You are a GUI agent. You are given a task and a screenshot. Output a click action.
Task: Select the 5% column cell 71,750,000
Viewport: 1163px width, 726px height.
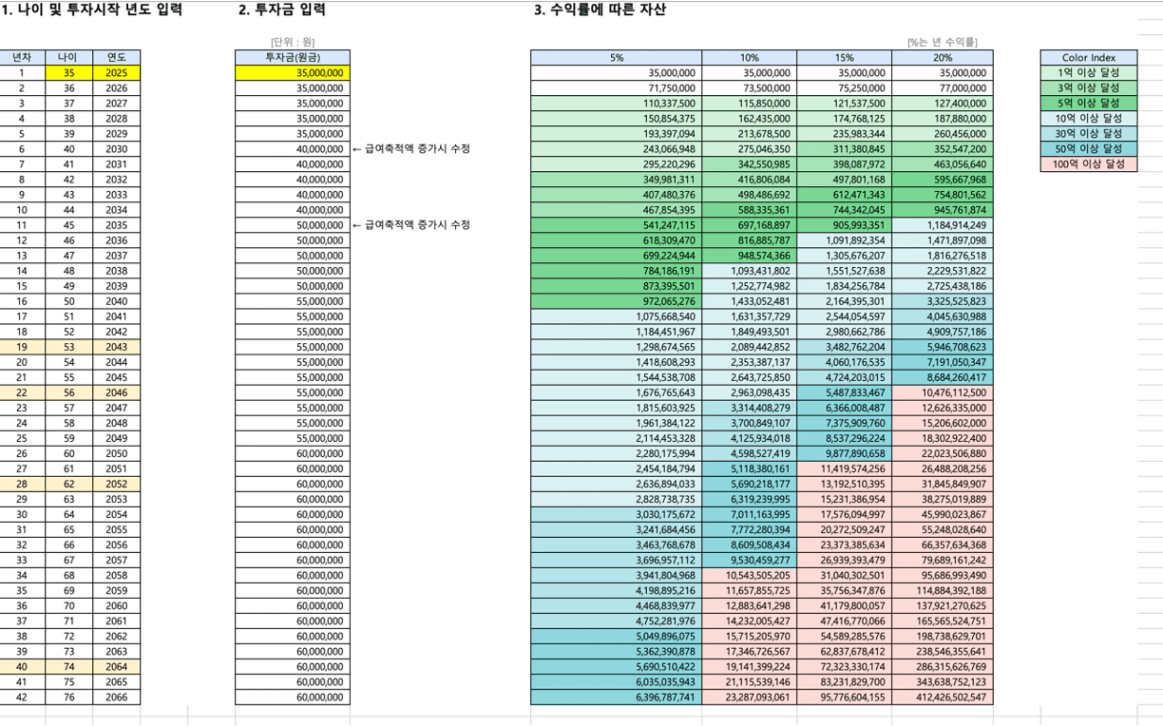tap(616, 88)
